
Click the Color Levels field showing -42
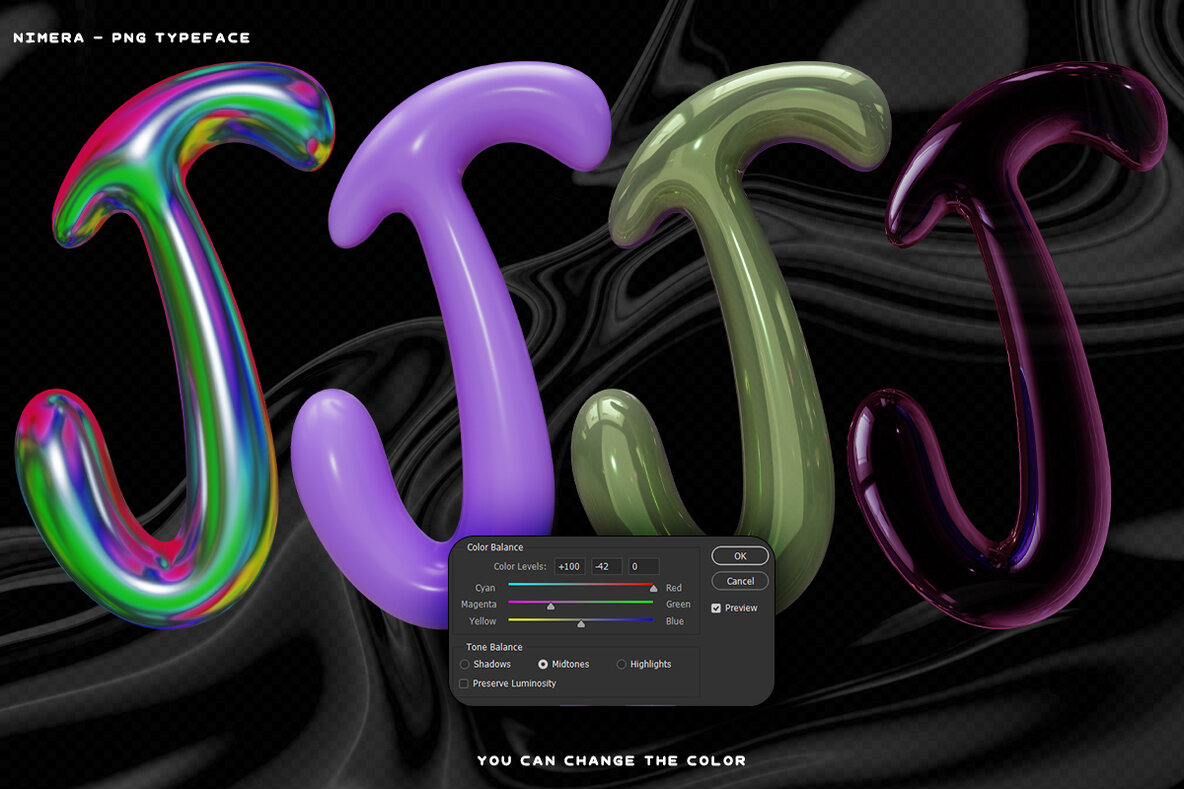point(605,566)
